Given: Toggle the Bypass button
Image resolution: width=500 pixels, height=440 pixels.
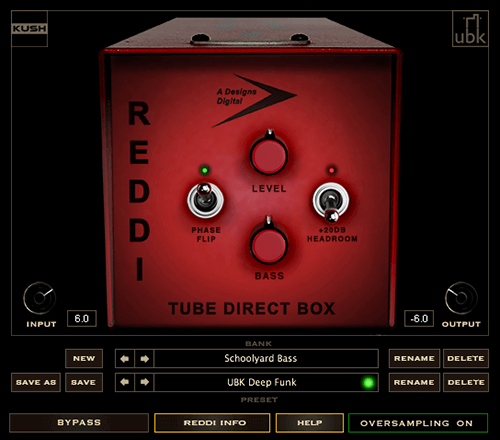Looking at the screenshot, I should pyautogui.click(x=79, y=423).
